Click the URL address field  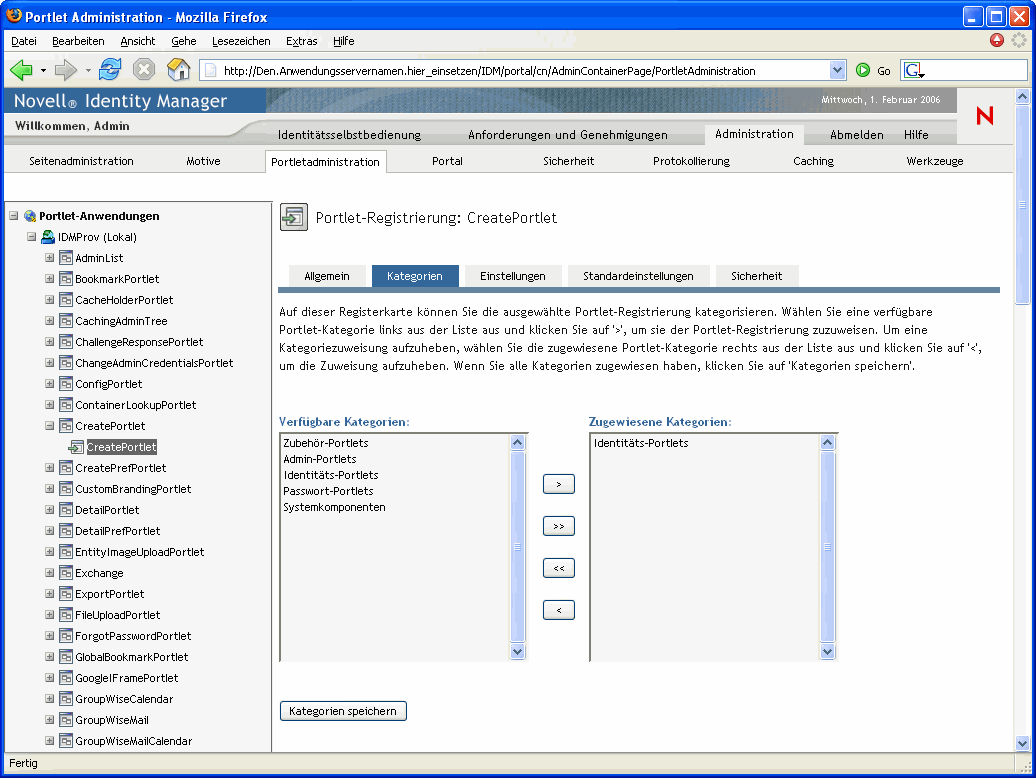(525, 71)
